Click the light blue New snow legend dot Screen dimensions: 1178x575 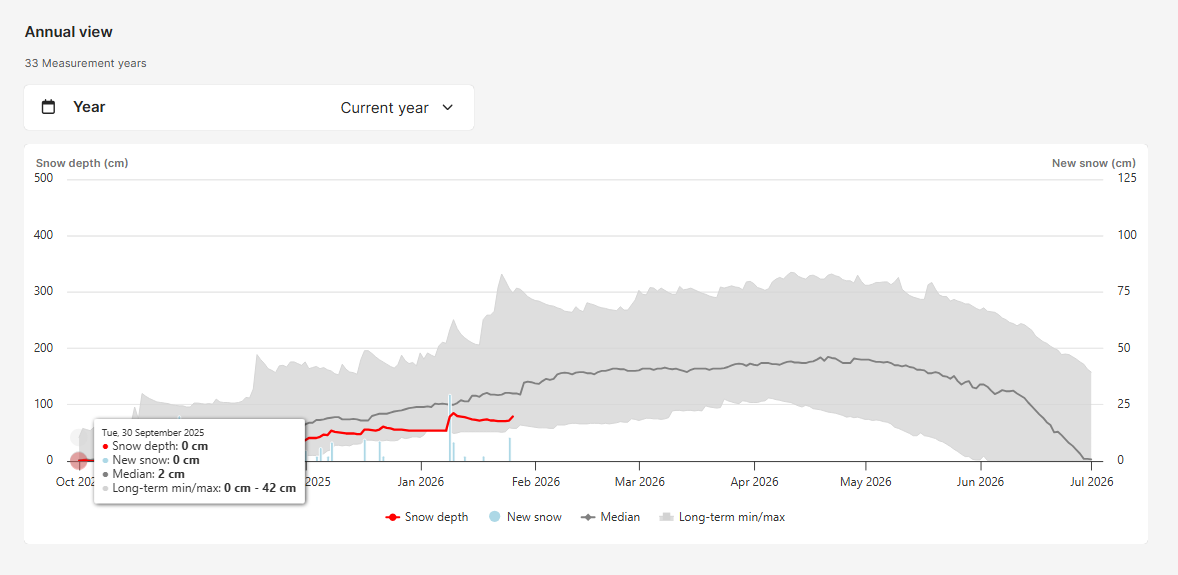(x=494, y=517)
